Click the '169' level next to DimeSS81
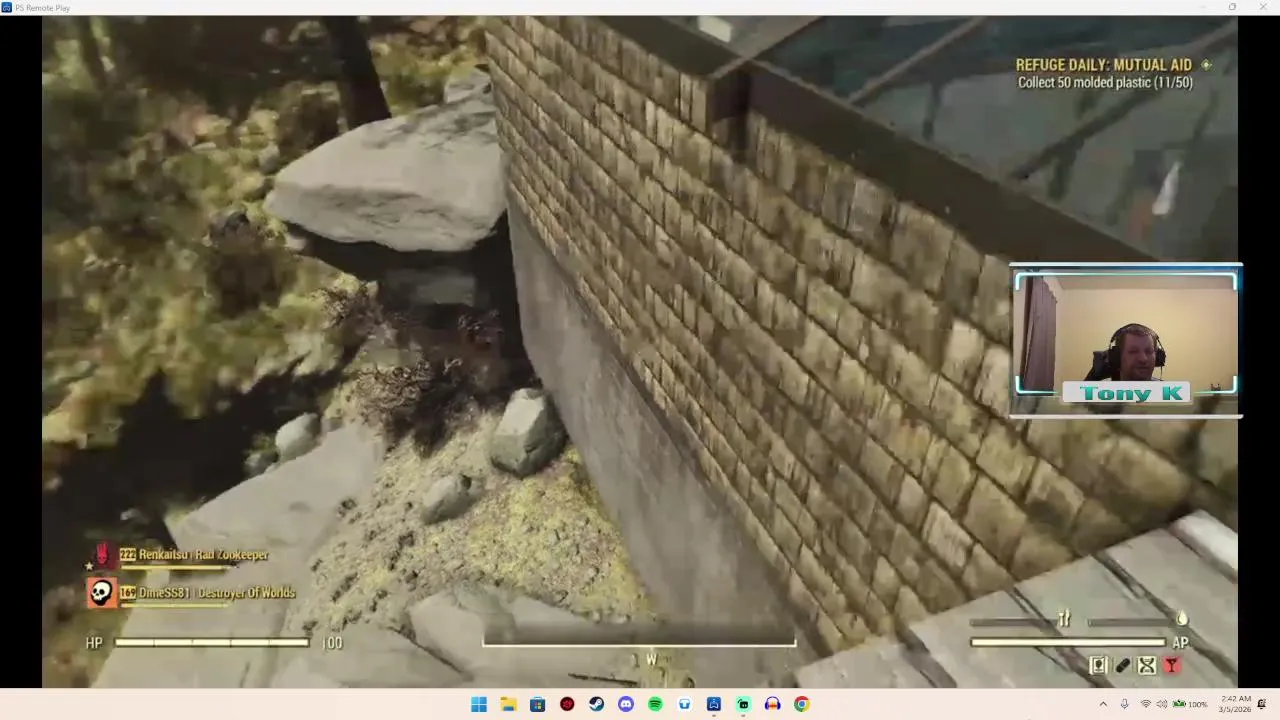Screen dimensions: 1280x720 [127, 593]
